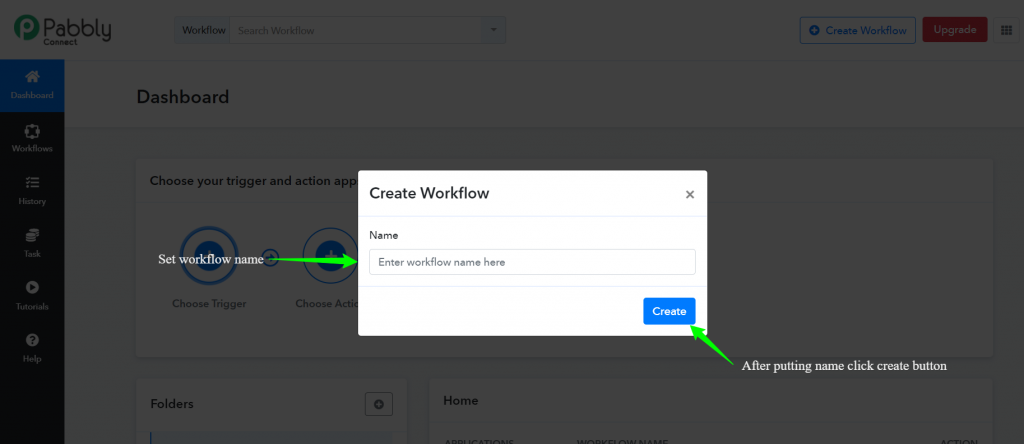Expand the workflow search dropdown arrow
This screenshot has width=1024, height=444.
pos(493,30)
